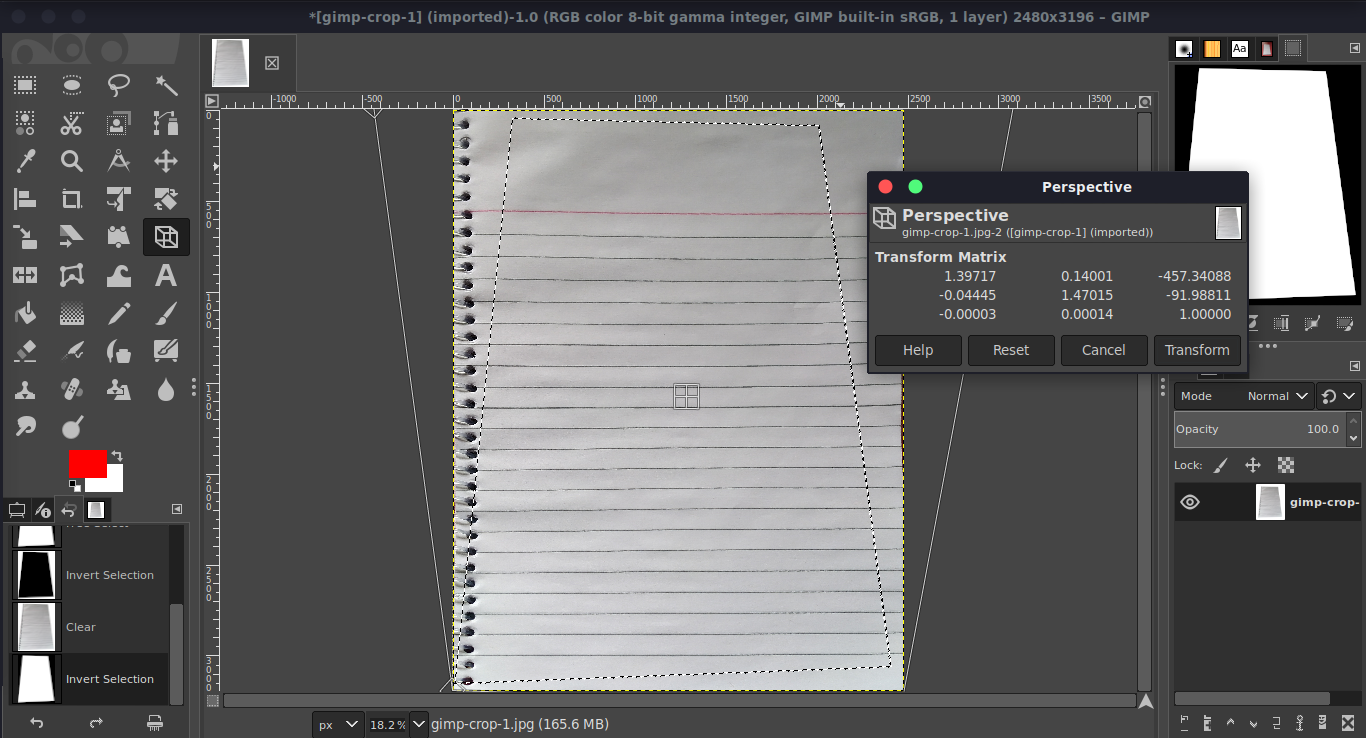Open the px unit dropdown

coord(338,724)
